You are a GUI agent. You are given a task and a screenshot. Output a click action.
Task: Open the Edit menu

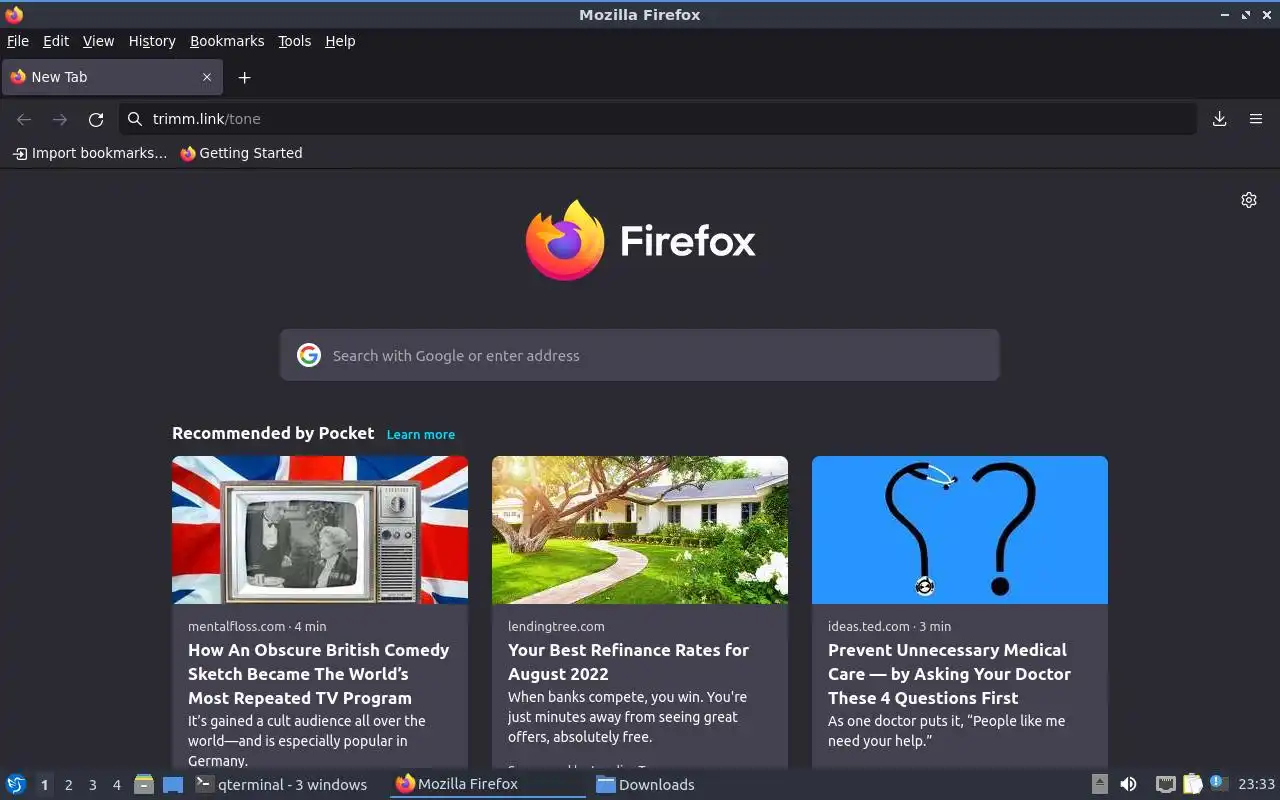[x=56, y=41]
